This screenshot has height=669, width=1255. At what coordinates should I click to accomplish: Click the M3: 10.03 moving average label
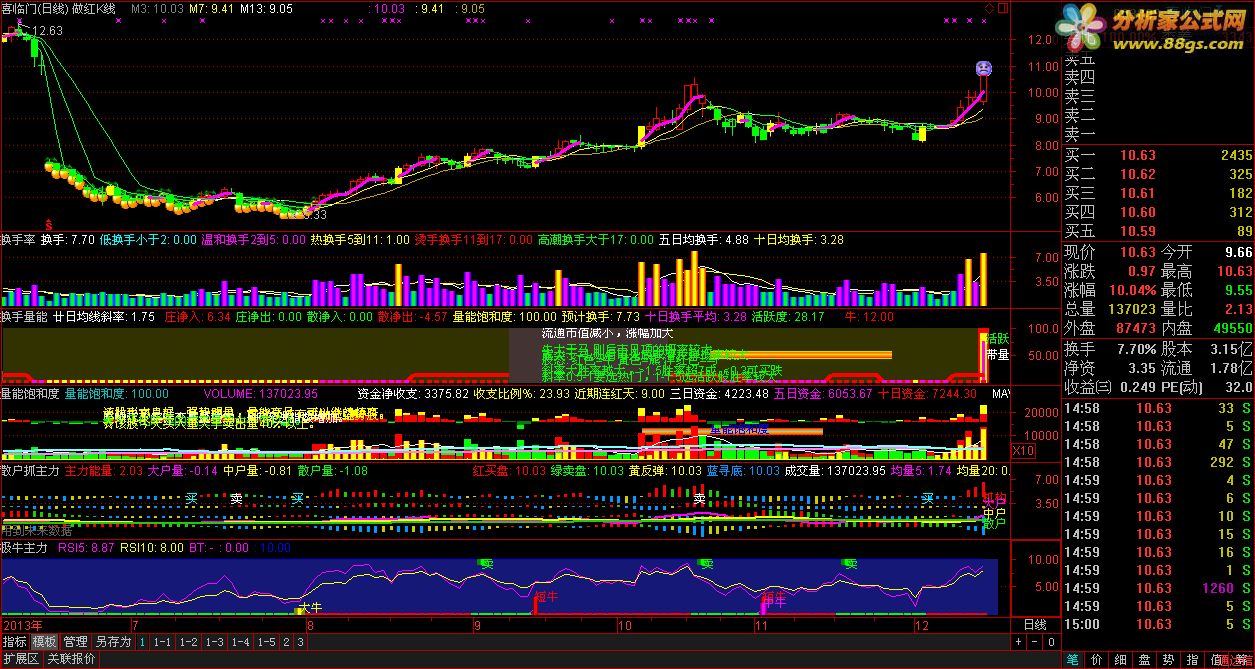tap(157, 8)
